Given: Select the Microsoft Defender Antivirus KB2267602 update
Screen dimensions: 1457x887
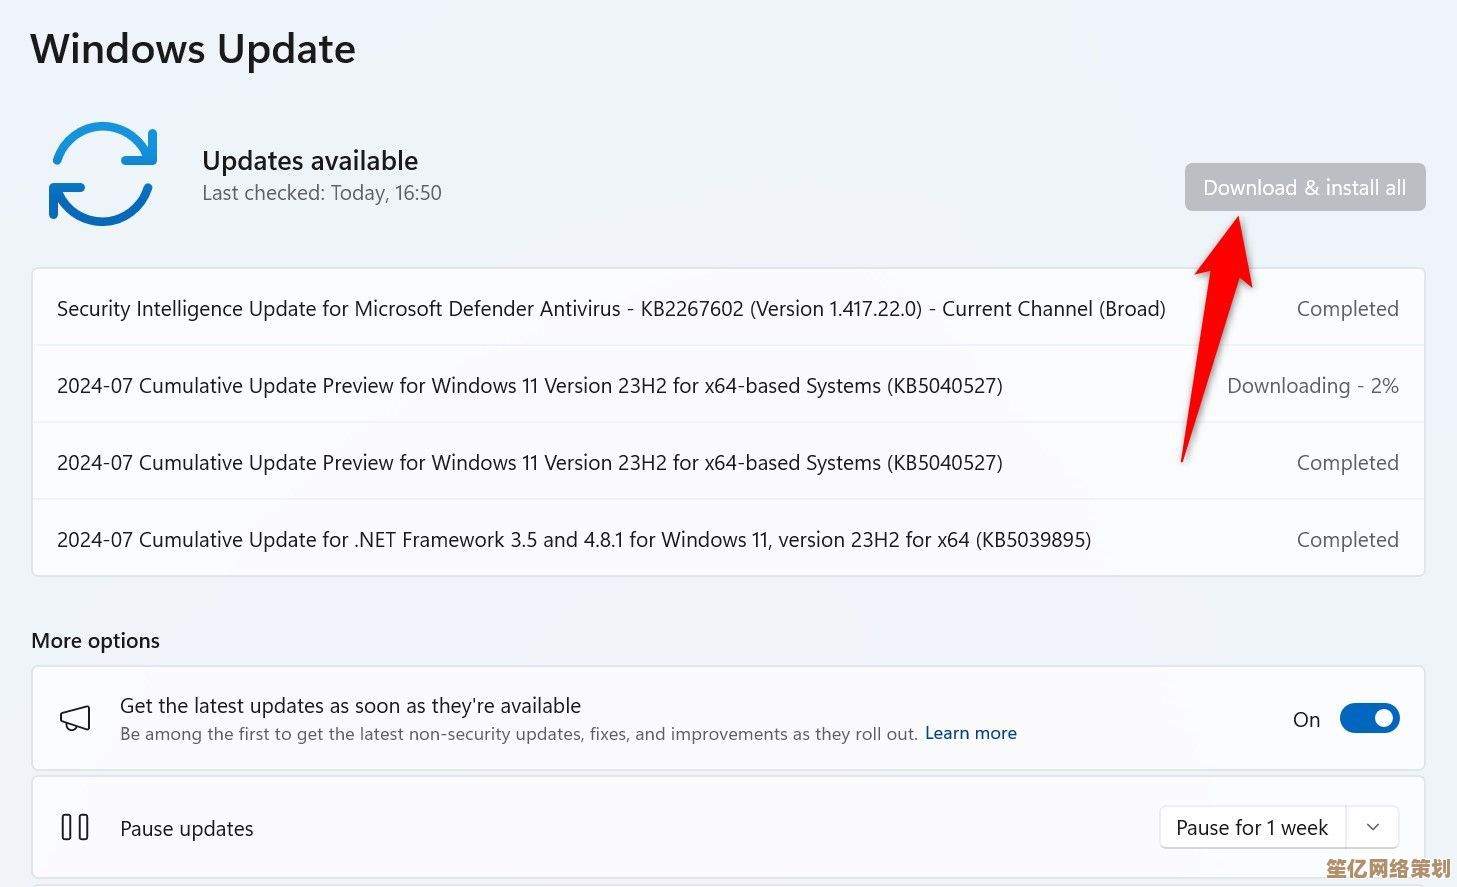Looking at the screenshot, I should point(610,309).
